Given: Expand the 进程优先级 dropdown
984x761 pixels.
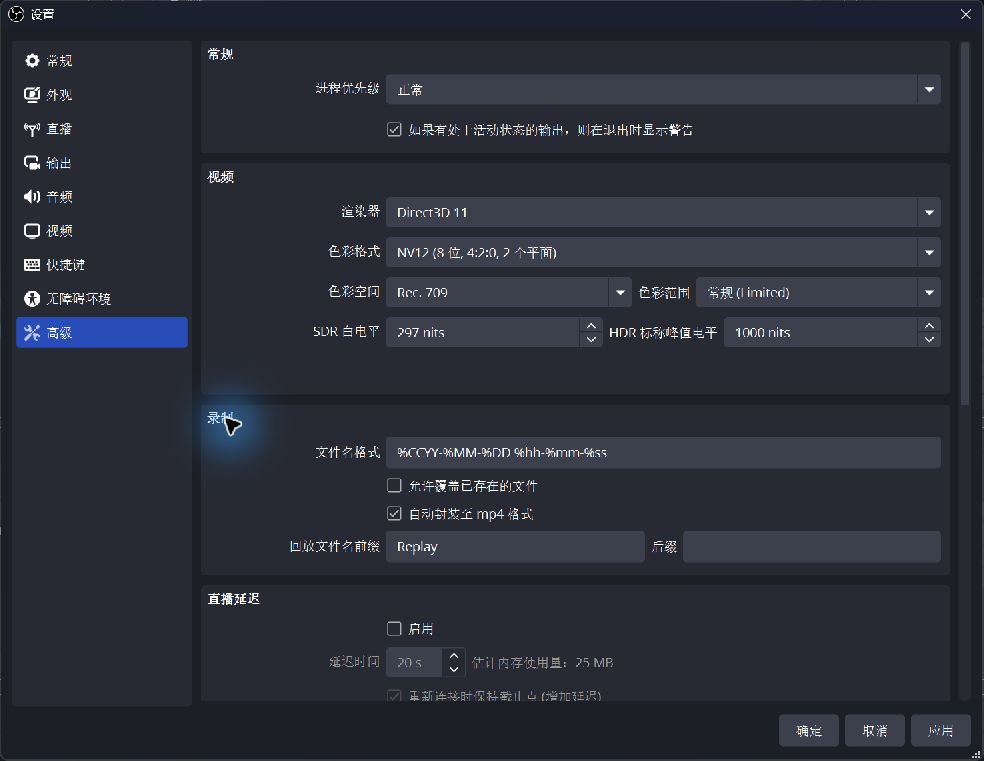Looking at the screenshot, I should [x=663, y=90].
